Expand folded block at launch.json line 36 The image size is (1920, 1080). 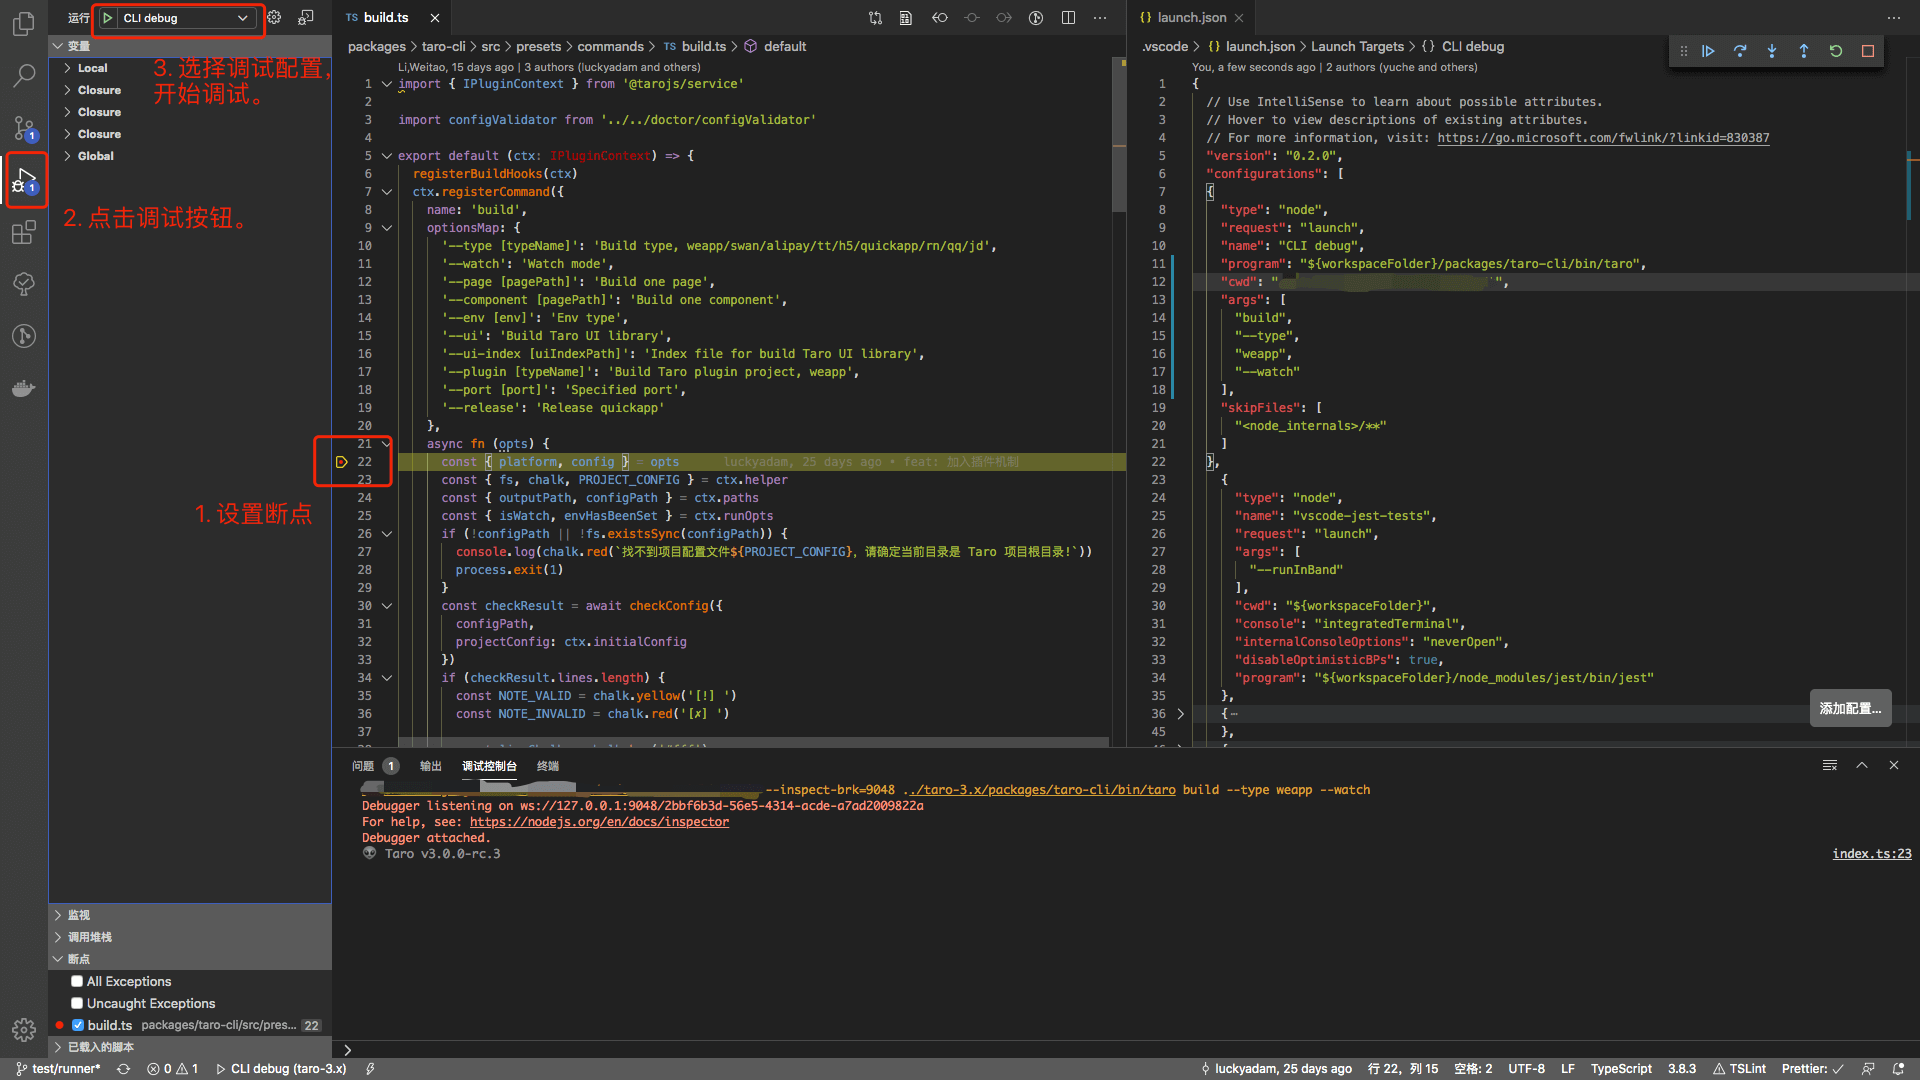tap(1181, 714)
